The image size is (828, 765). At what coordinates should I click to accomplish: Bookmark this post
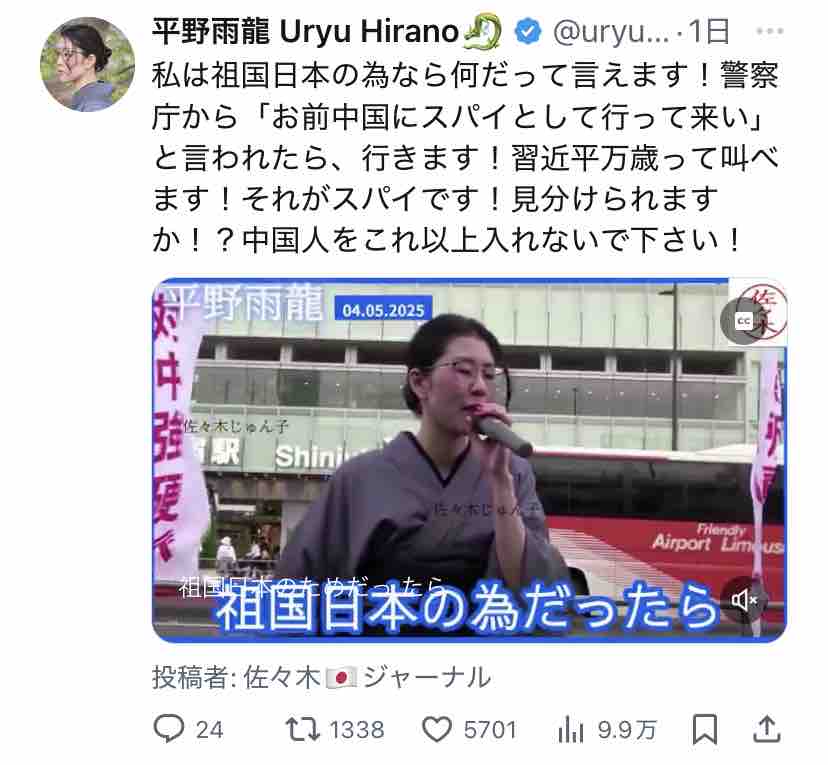704,730
